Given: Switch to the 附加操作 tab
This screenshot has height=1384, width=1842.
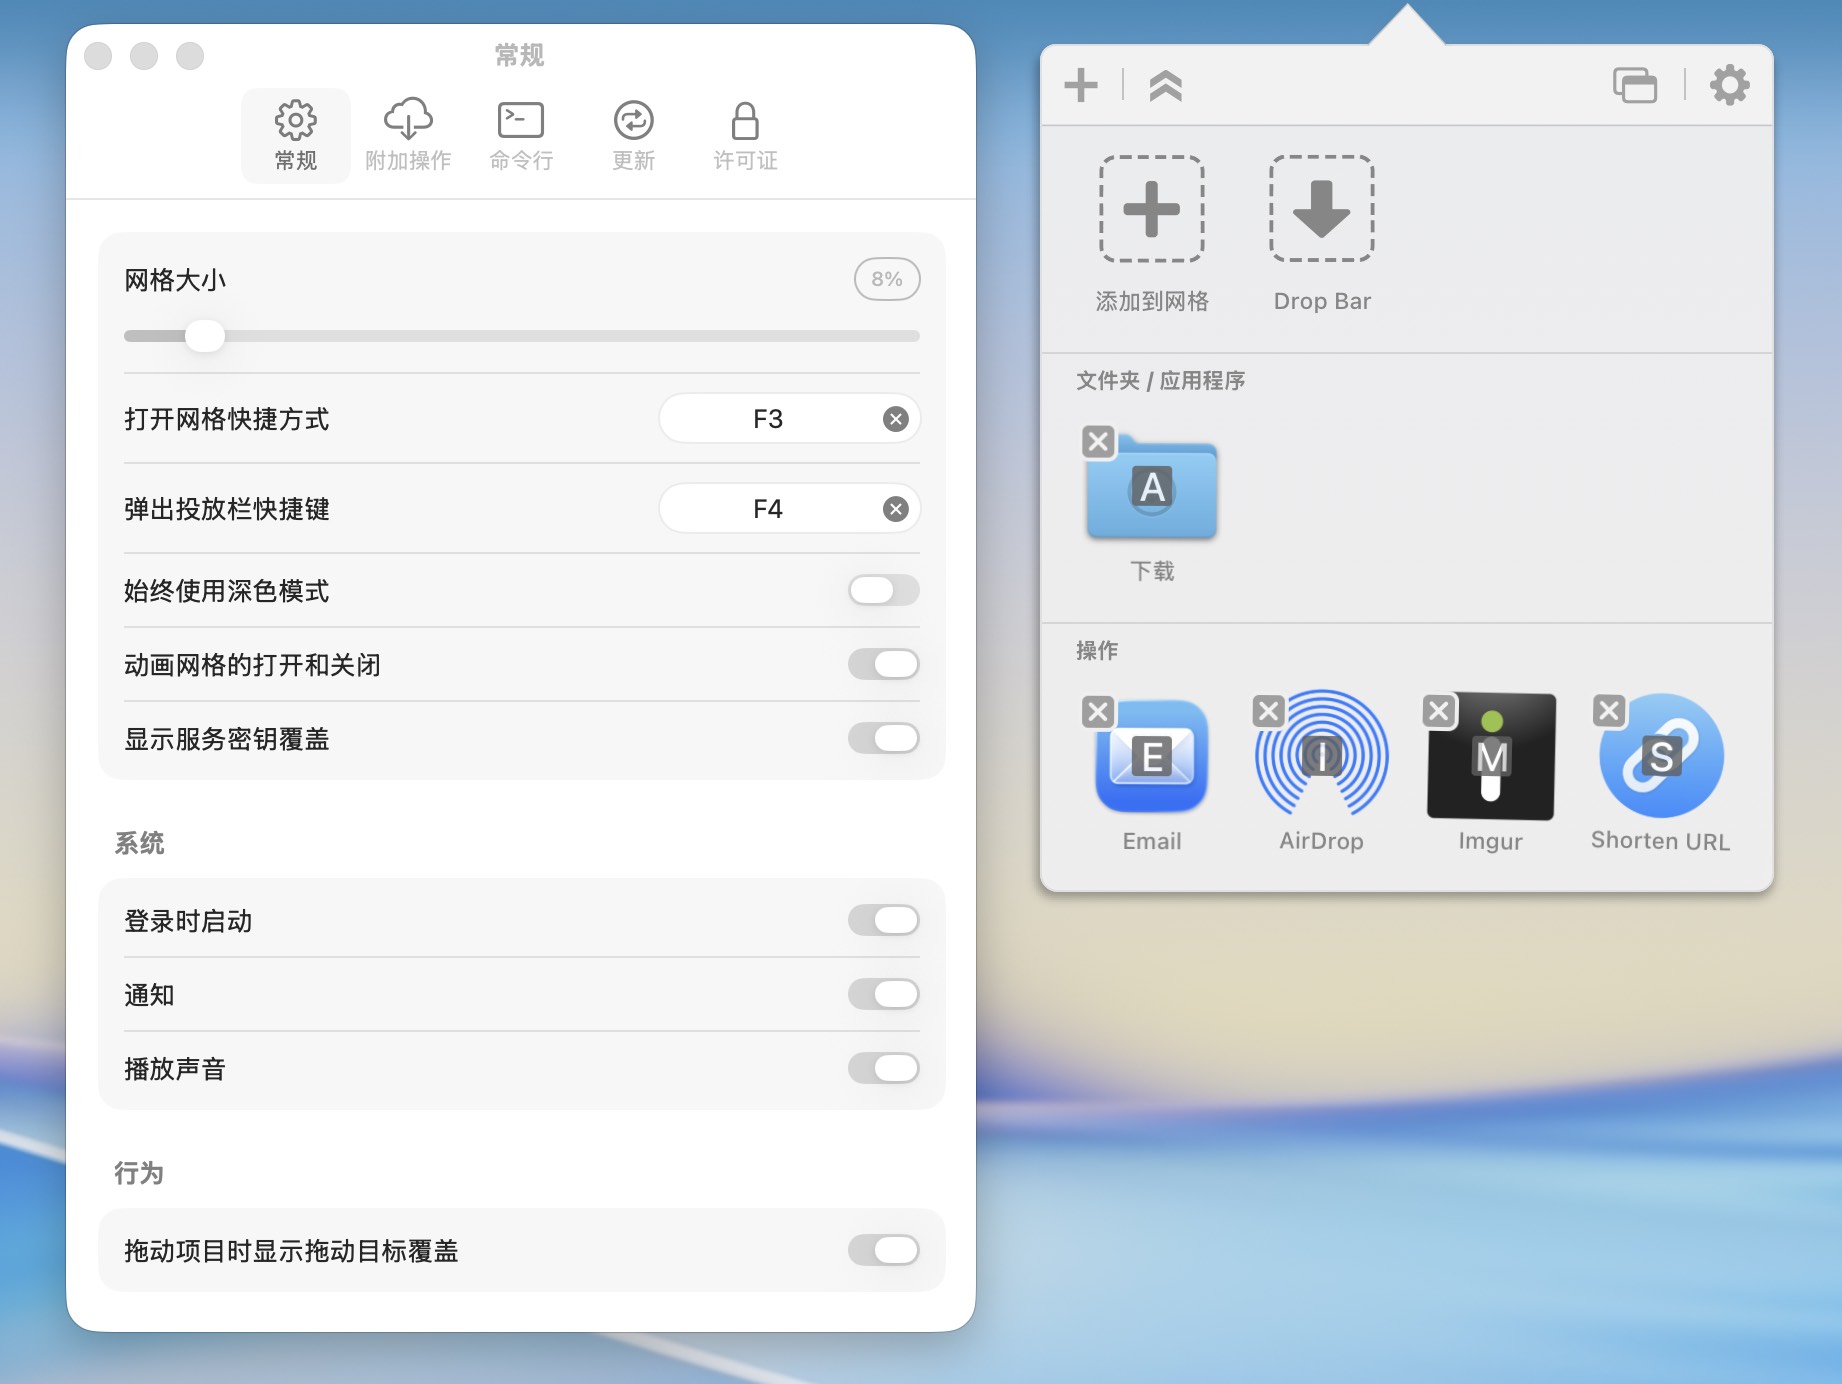Looking at the screenshot, I should pos(408,135).
